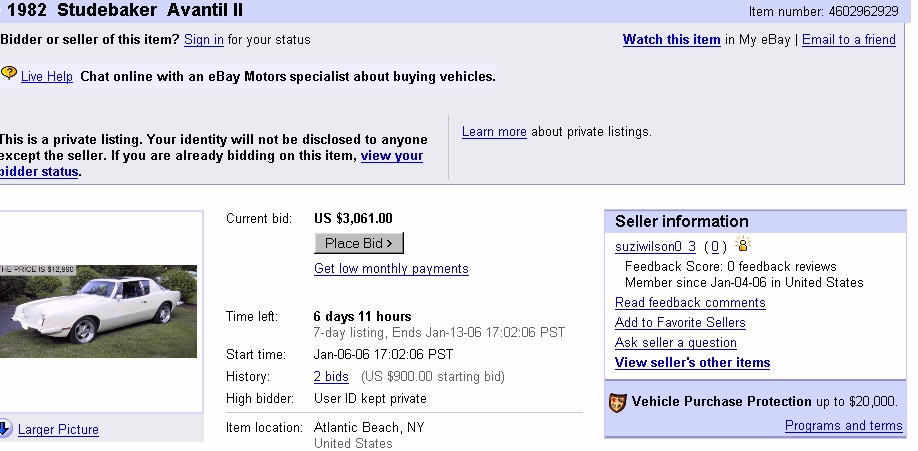Click Learn more about private listings
Screen dimensions: 918x451
pos(494,132)
